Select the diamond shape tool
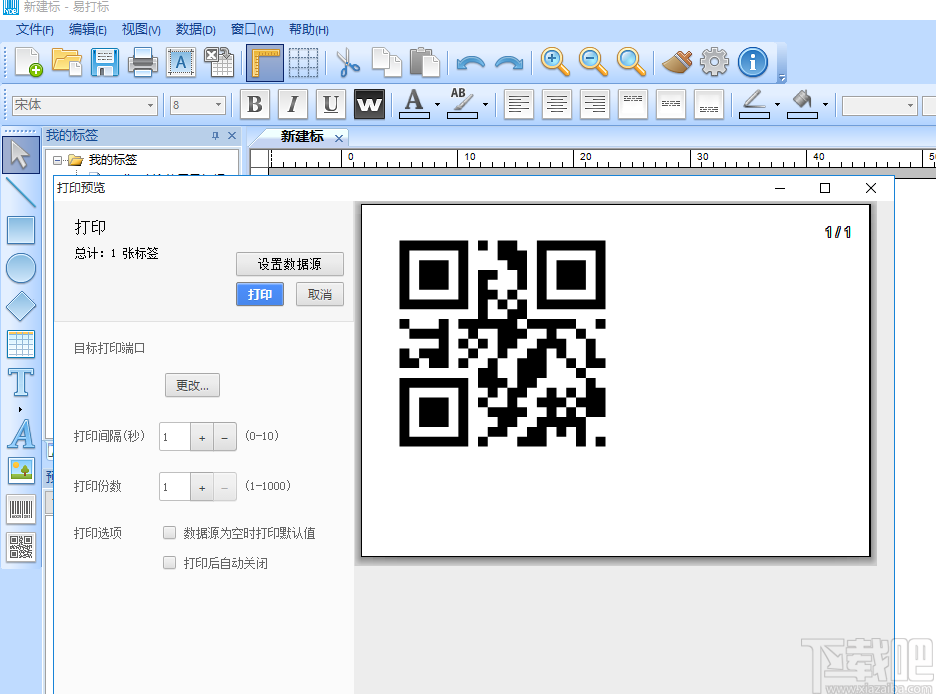 (x=20, y=306)
